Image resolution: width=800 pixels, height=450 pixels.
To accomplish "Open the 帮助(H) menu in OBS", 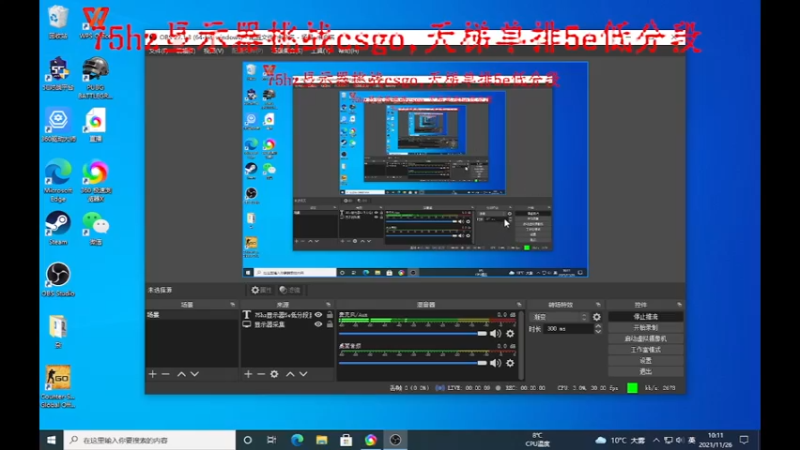I will [x=348, y=51].
